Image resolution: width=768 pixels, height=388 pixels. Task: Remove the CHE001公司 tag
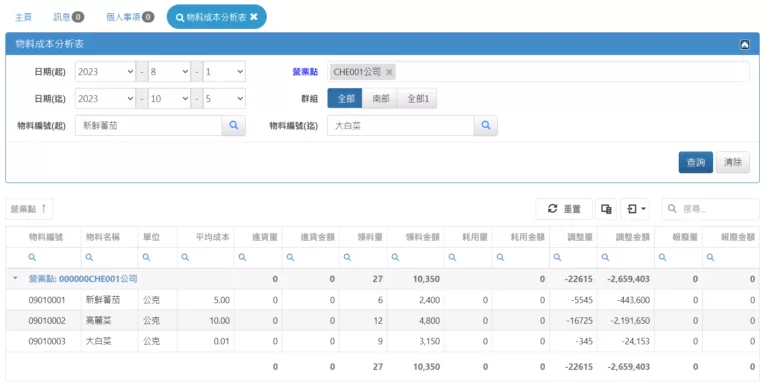(x=389, y=72)
